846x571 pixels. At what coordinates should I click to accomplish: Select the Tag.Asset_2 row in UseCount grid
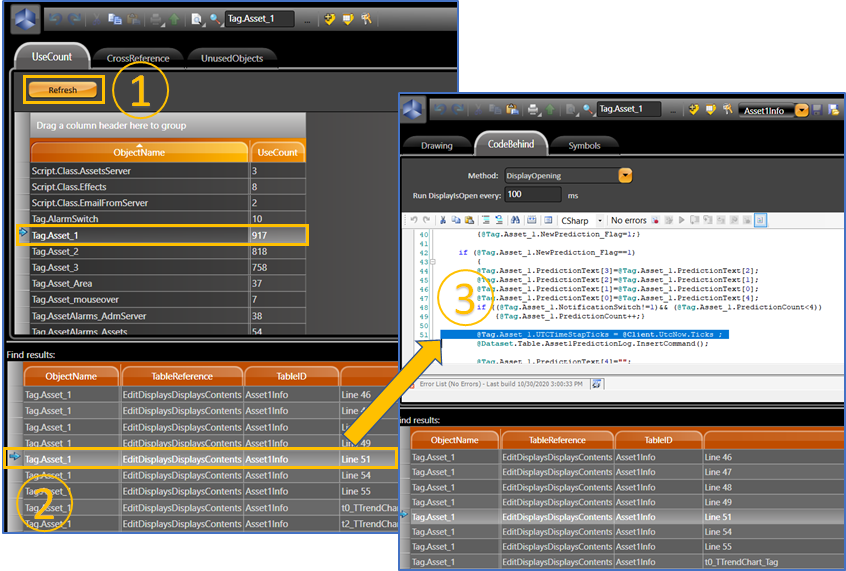[138, 253]
